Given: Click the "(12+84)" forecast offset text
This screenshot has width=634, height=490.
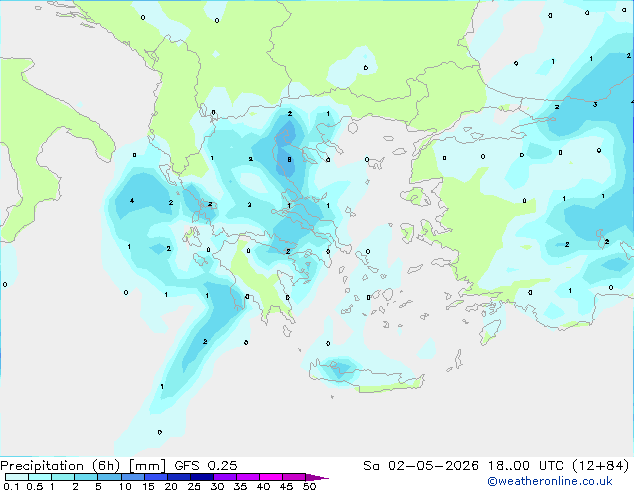Looking at the screenshot, I should click(601, 466).
